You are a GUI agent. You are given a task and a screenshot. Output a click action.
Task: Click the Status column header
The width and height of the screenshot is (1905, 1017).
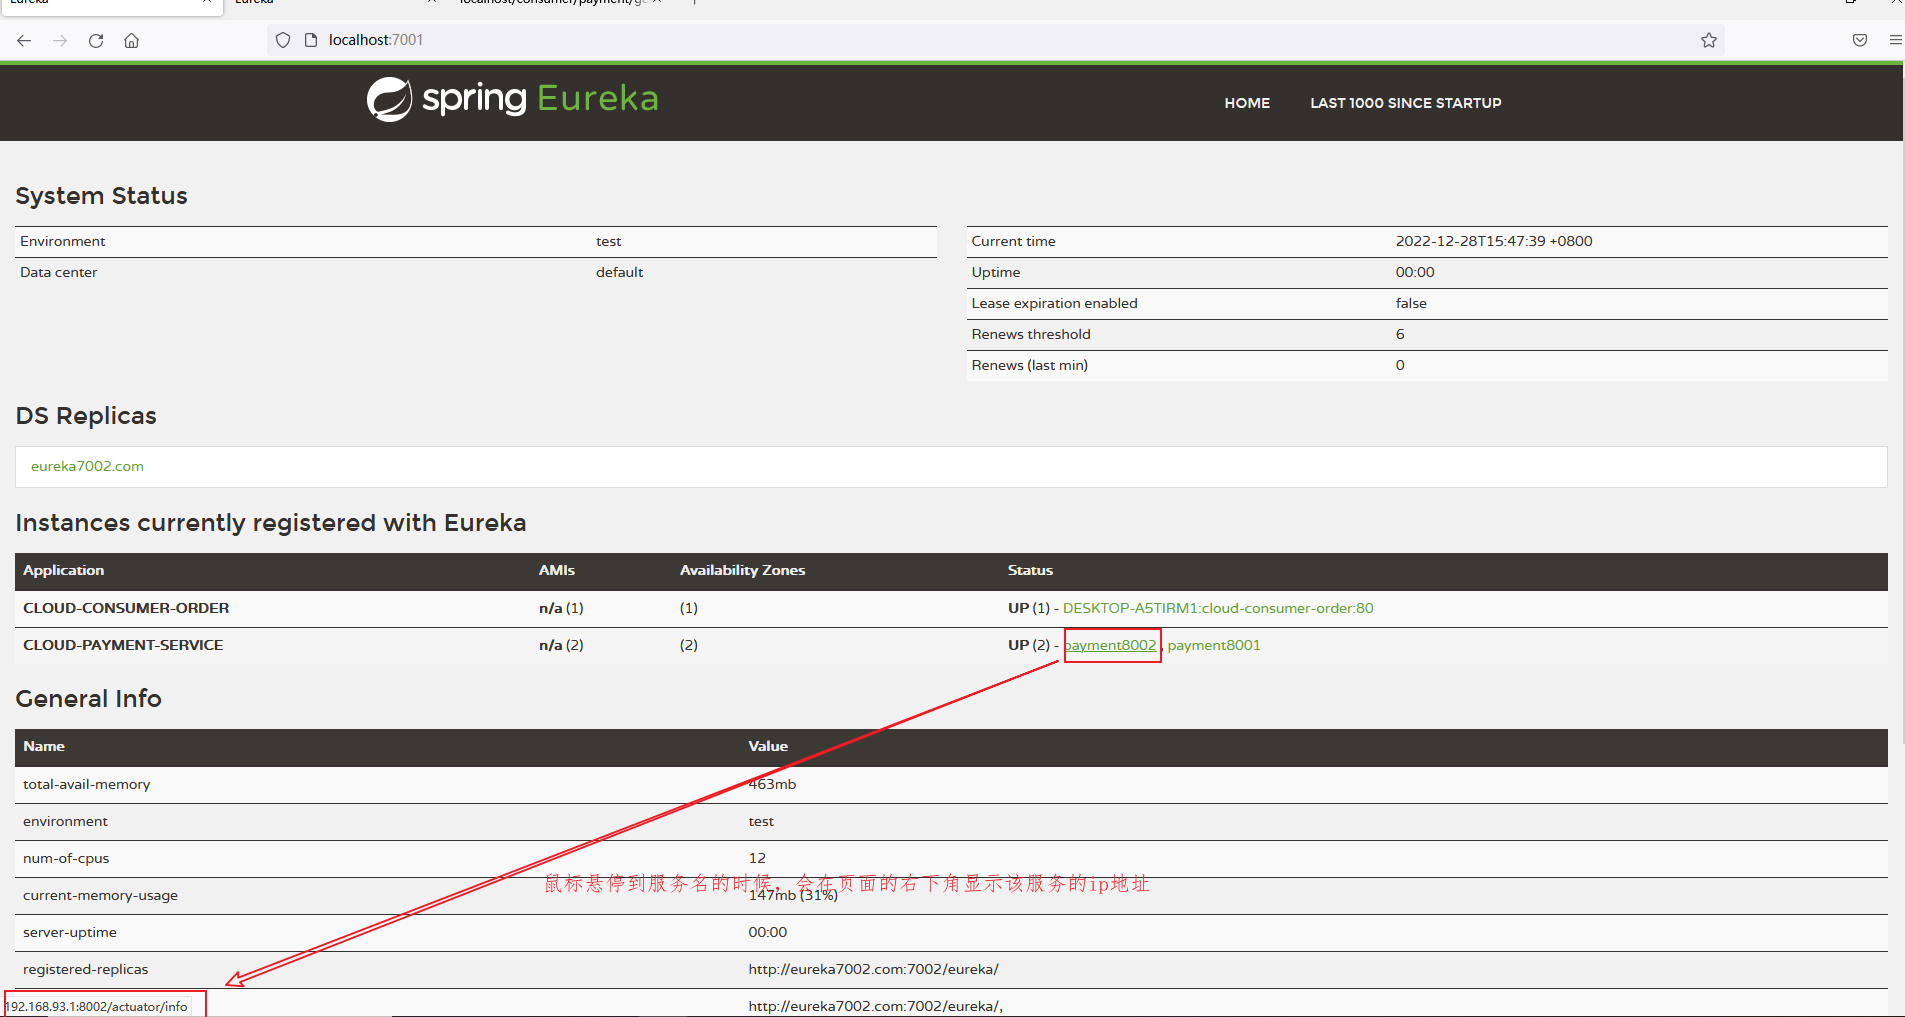(x=1030, y=570)
